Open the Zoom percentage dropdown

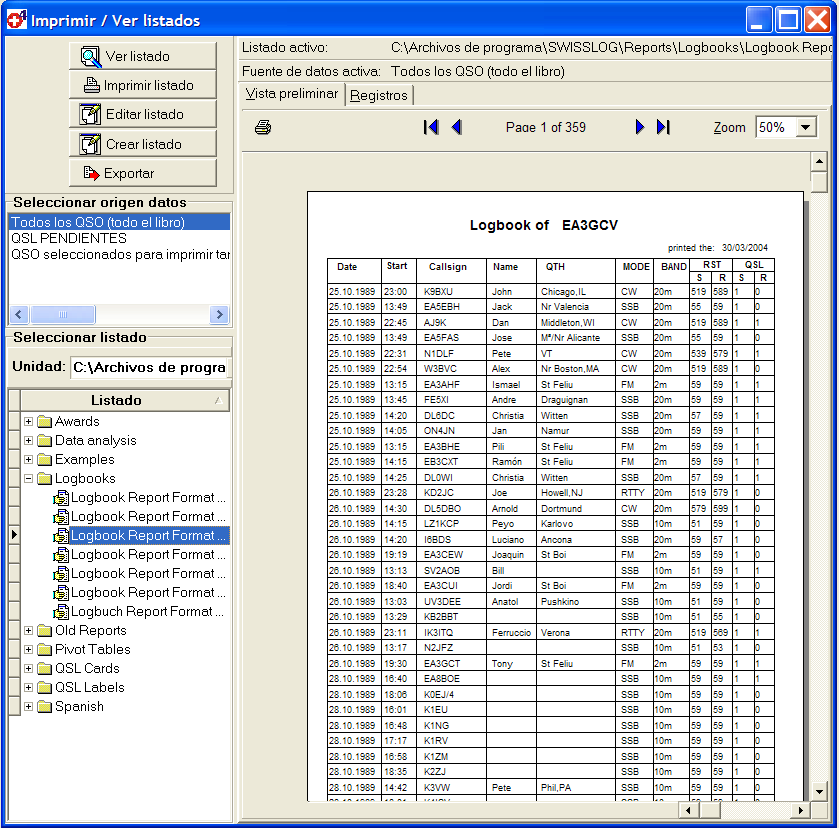click(806, 128)
